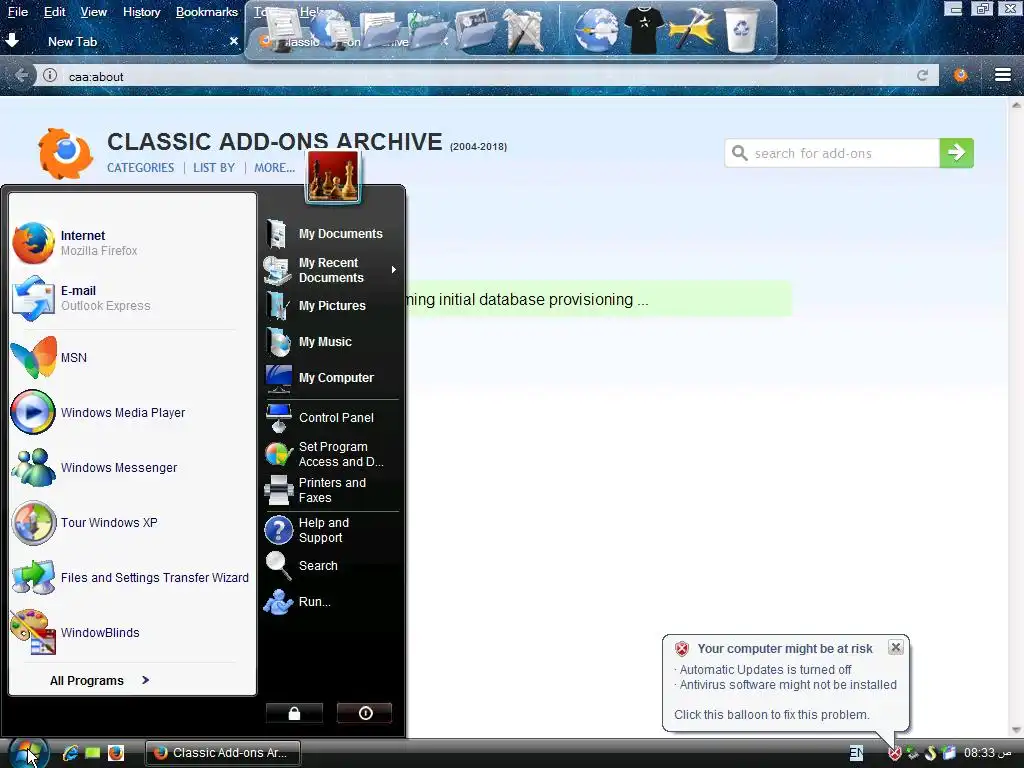Viewport: 1024px width, 768px height.
Task: Click Show Desktop icon in Quick Launch
Action: coord(93,753)
